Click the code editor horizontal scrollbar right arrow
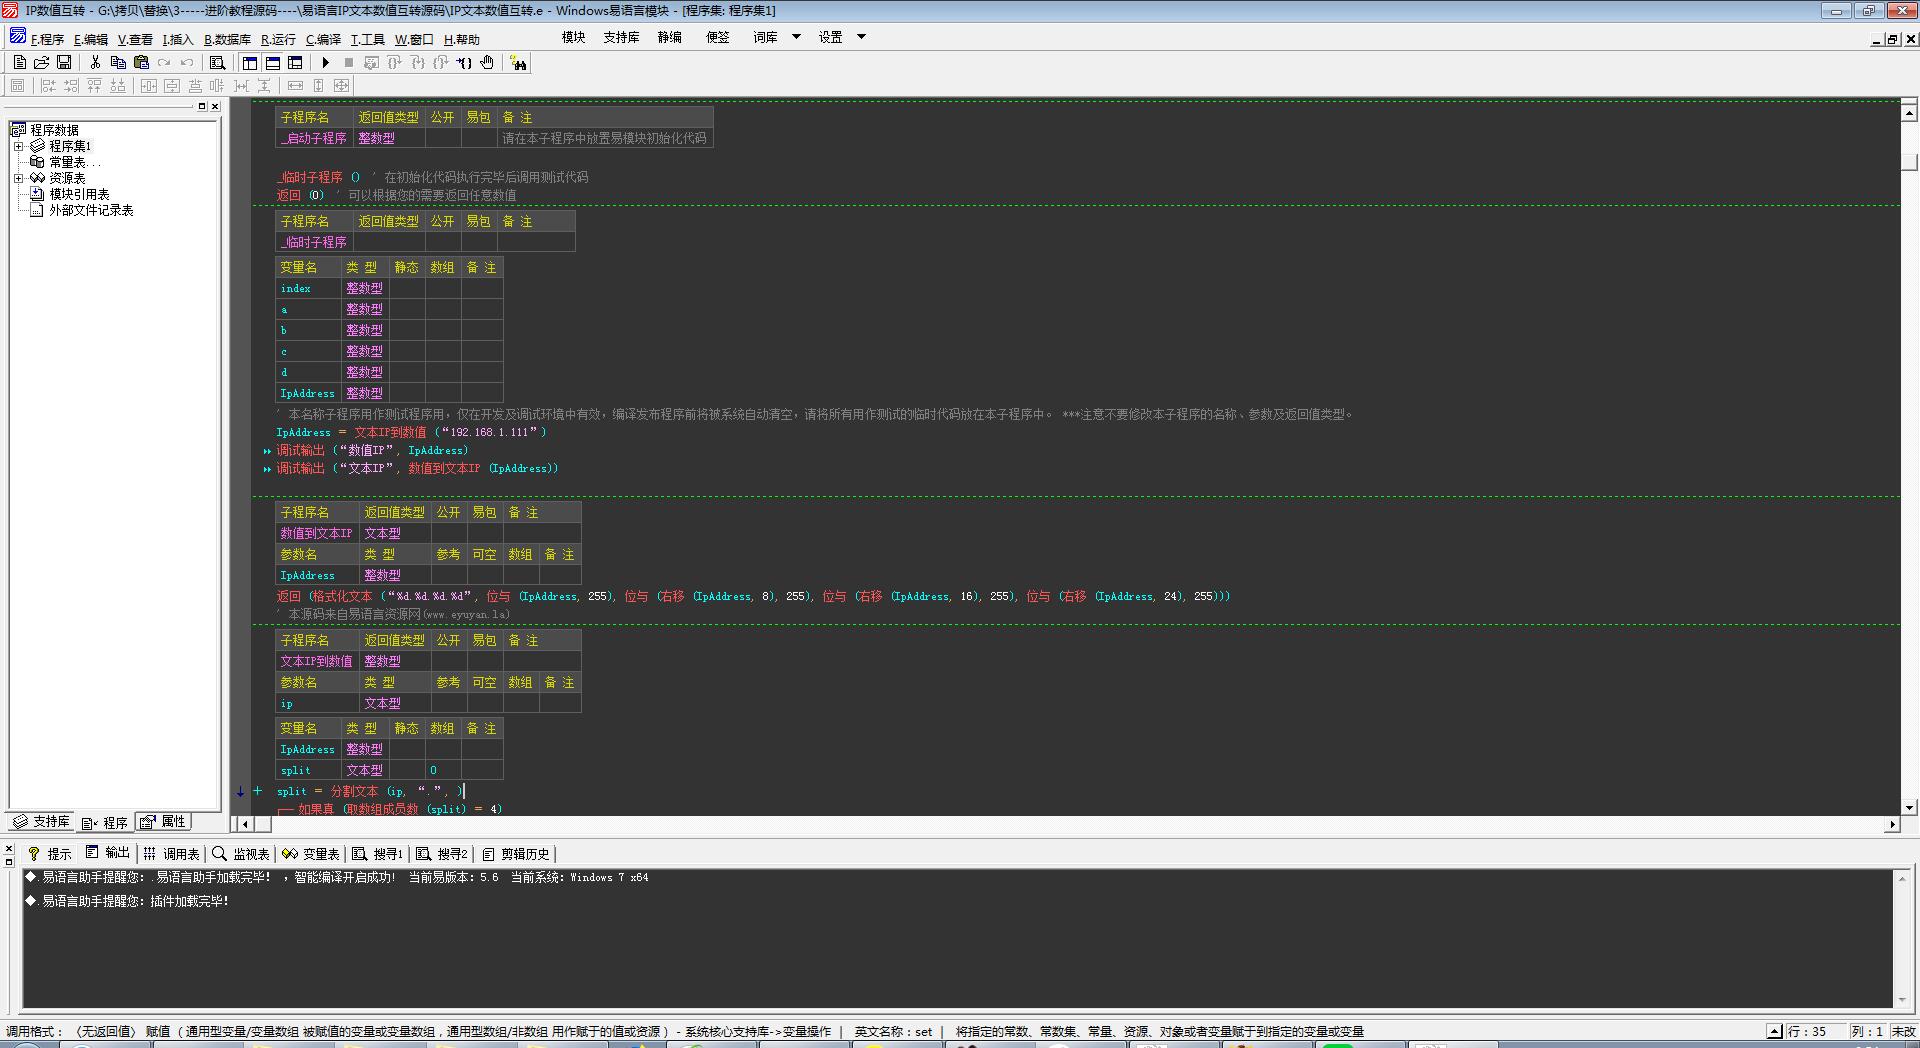Viewport: 1920px width, 1048px height. [1892, 824]
